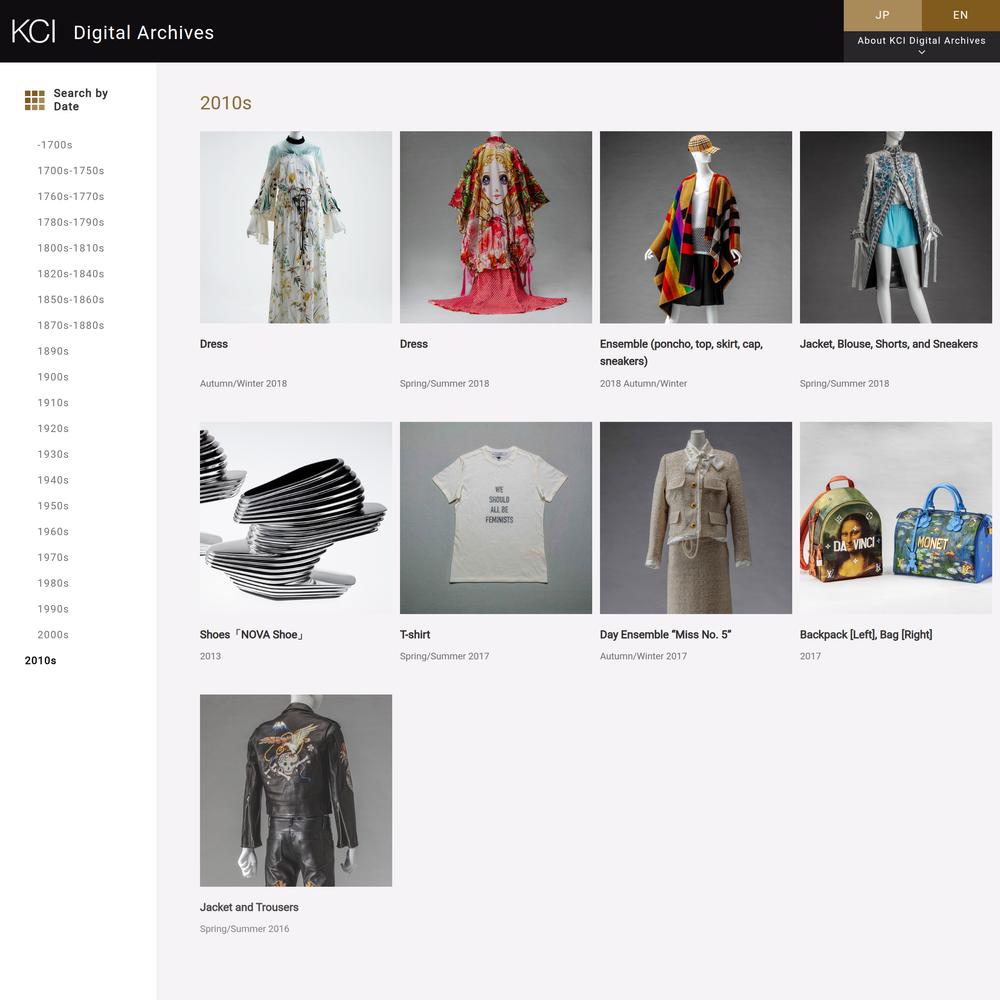This screenshot has height=1000, width=1000.
Task: Open the 2000s decade listing
Action: (53, 635)
